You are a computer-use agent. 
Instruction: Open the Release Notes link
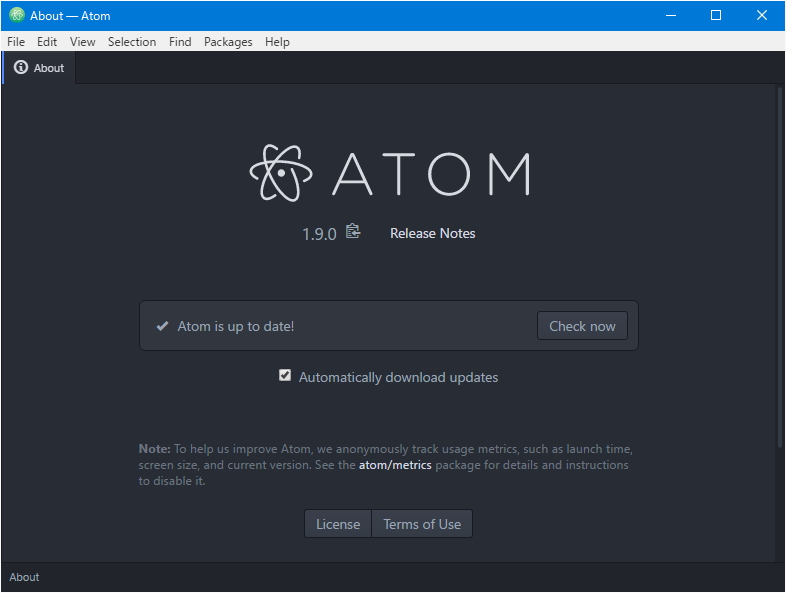click(x=433, y=233)
